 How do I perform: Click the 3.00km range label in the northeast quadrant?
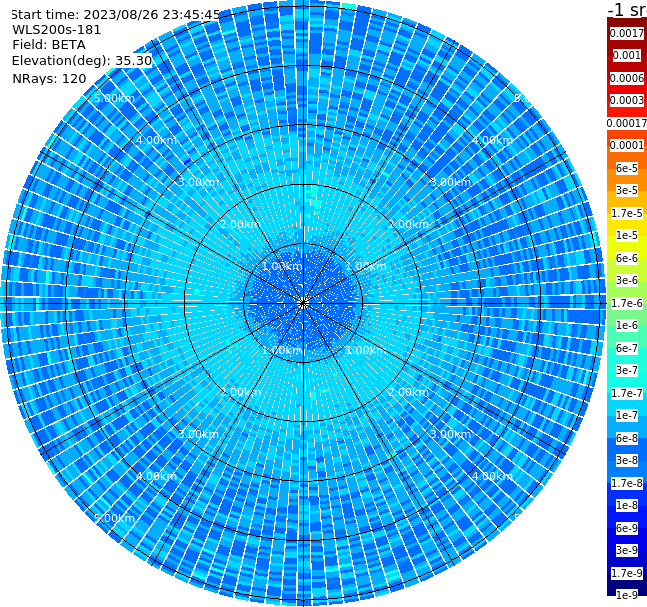coord(451,182)
